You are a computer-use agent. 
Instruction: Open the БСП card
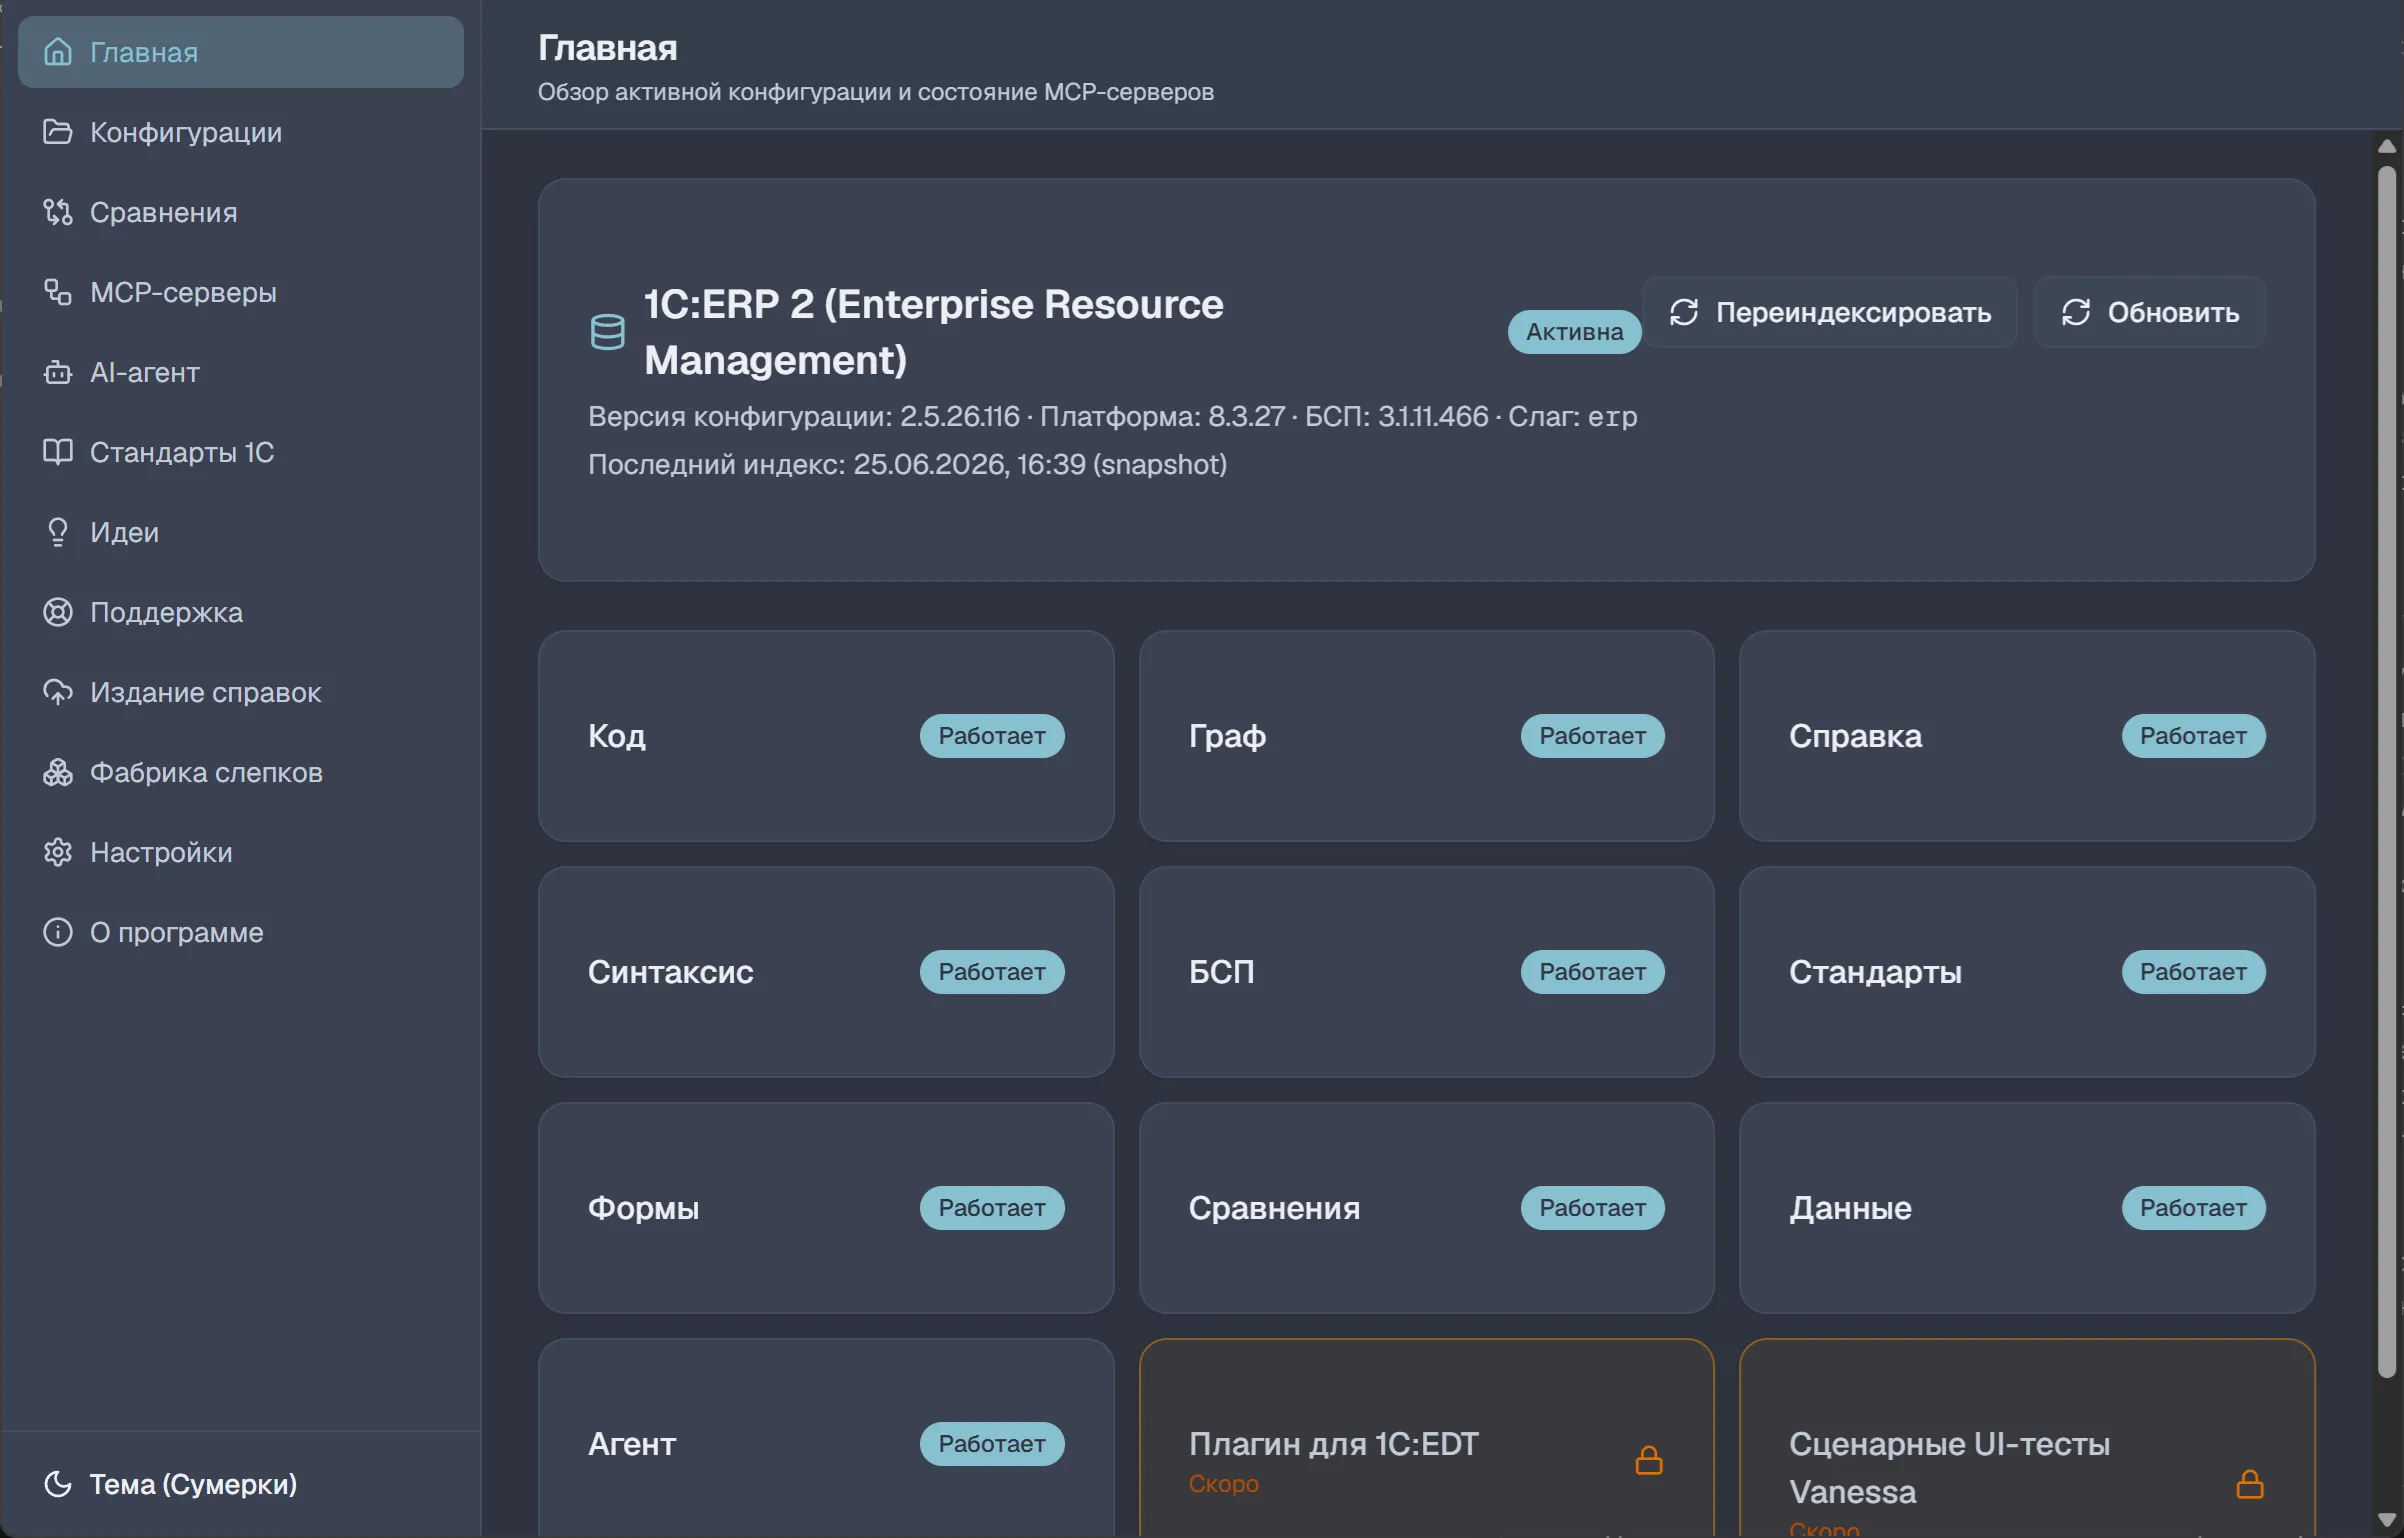coord(1427,972)
